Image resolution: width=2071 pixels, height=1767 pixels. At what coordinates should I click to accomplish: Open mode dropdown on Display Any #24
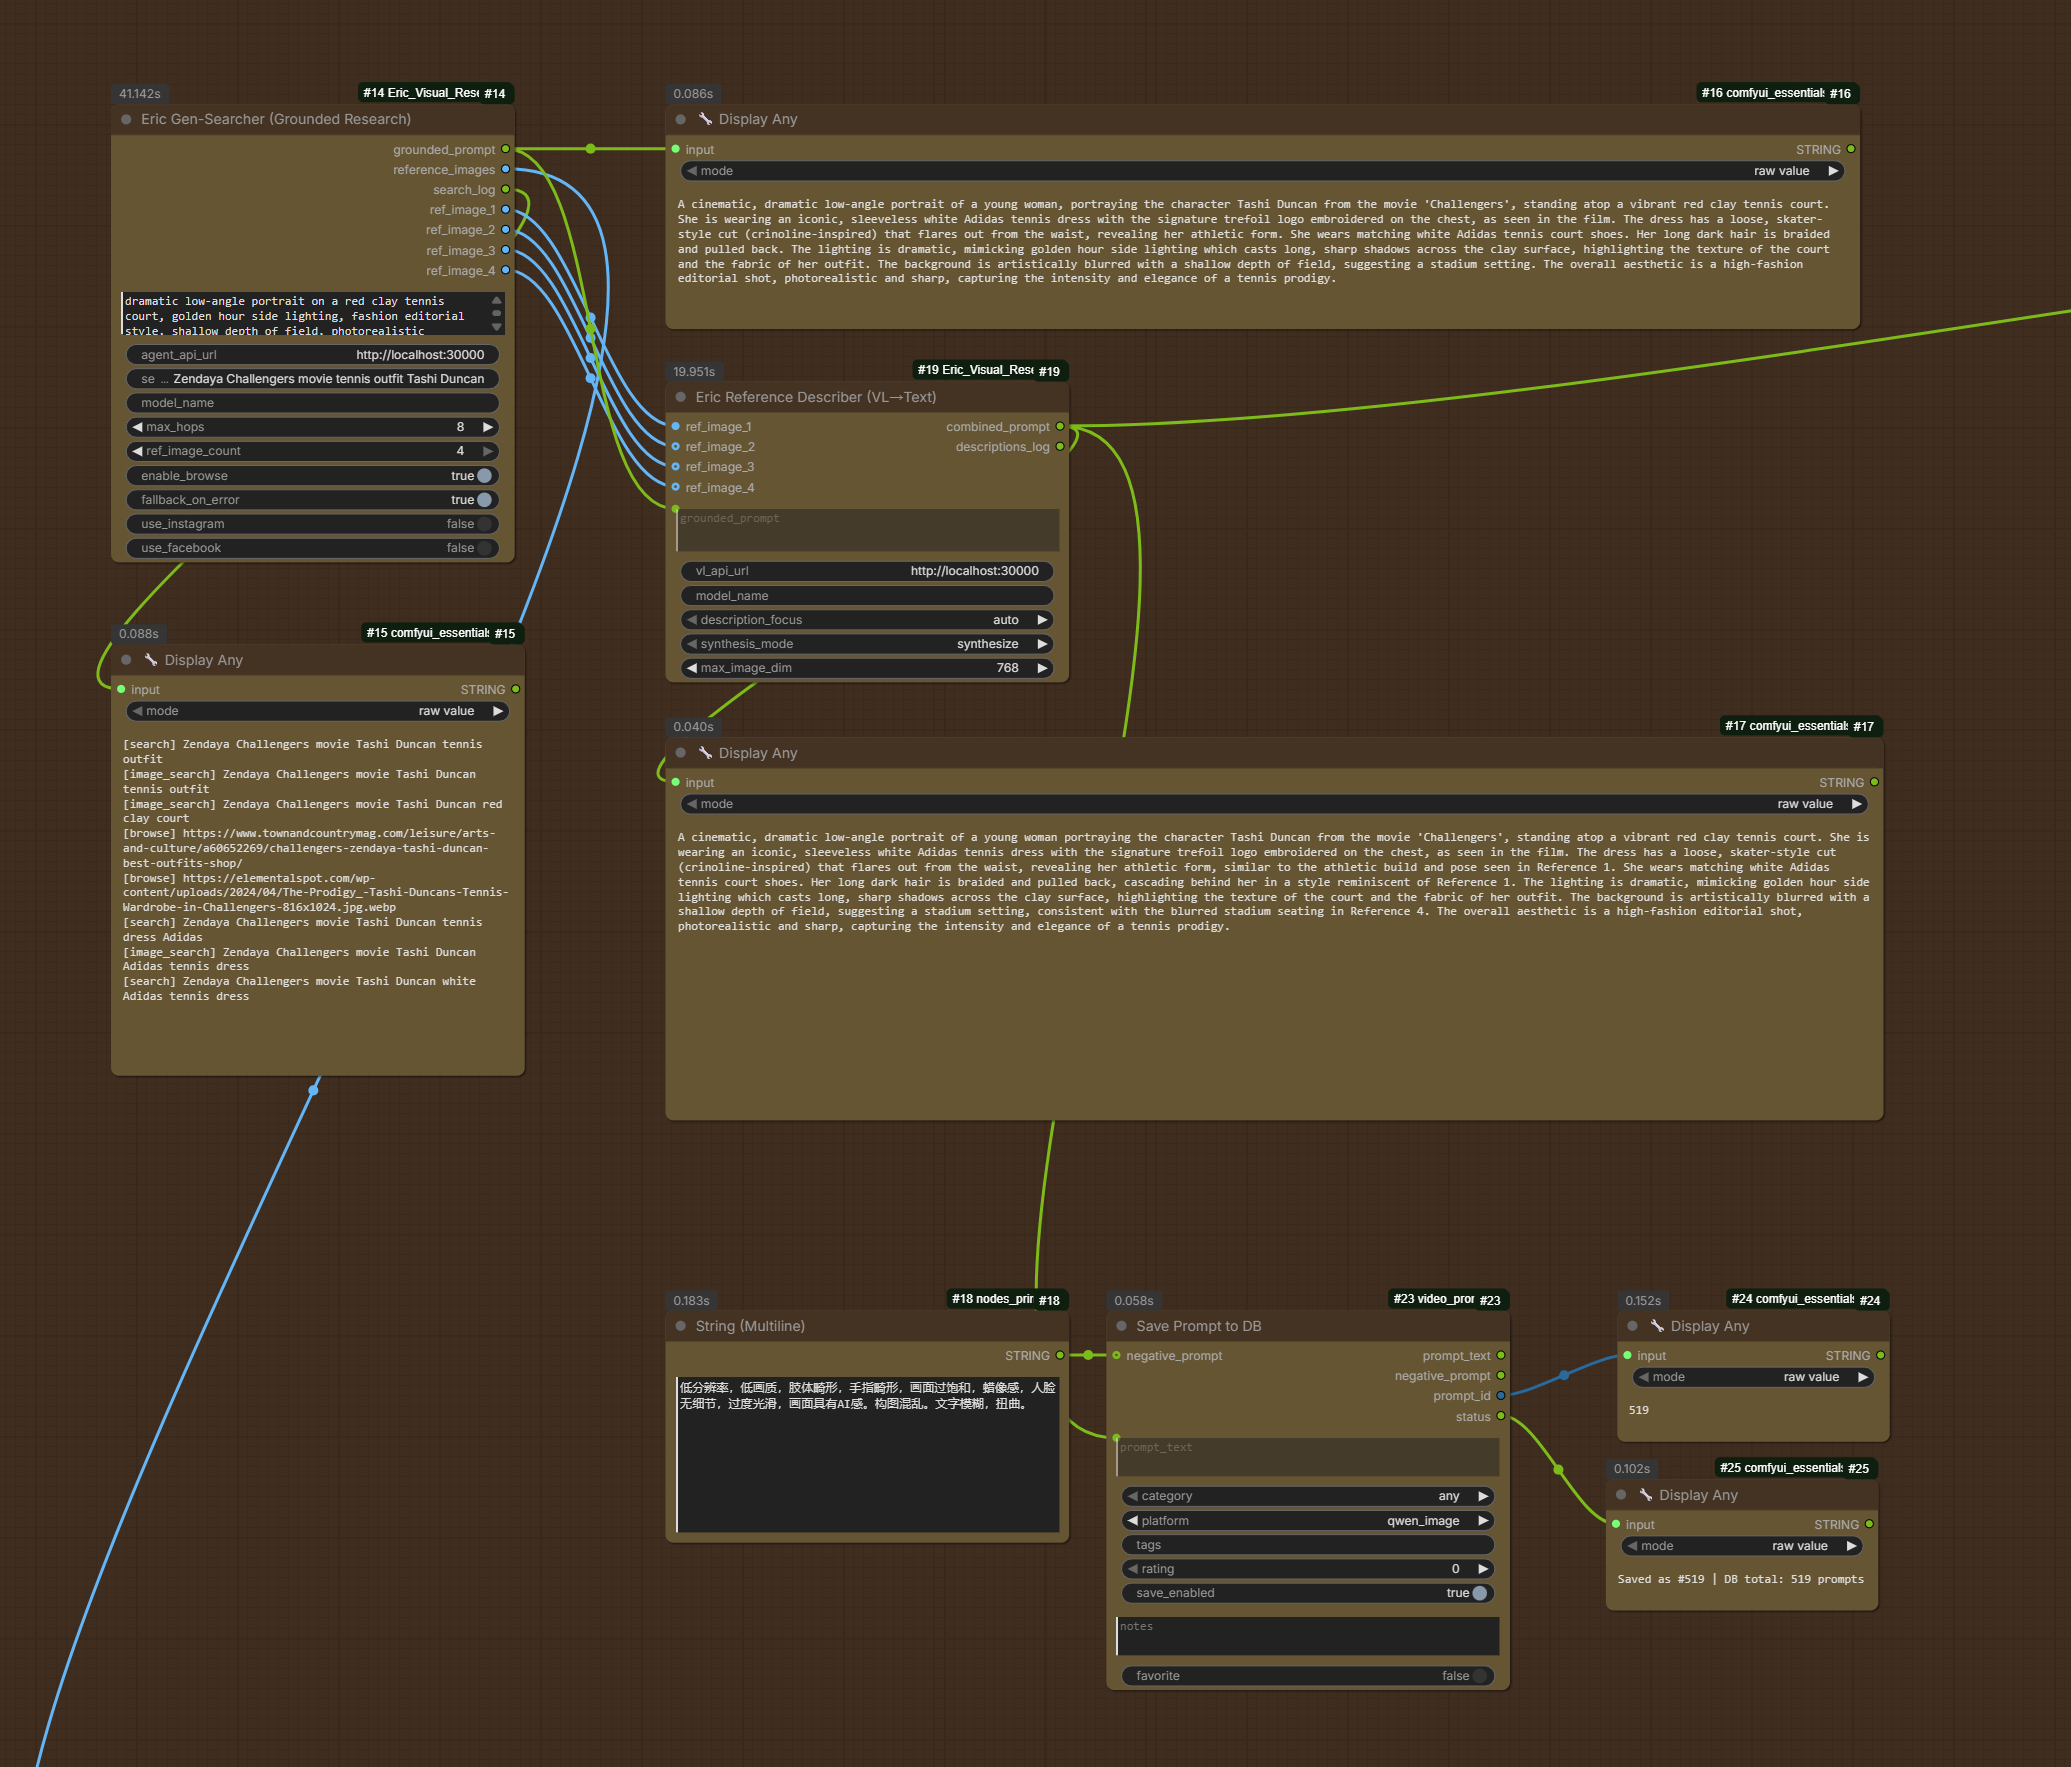pos(1754,1377)
